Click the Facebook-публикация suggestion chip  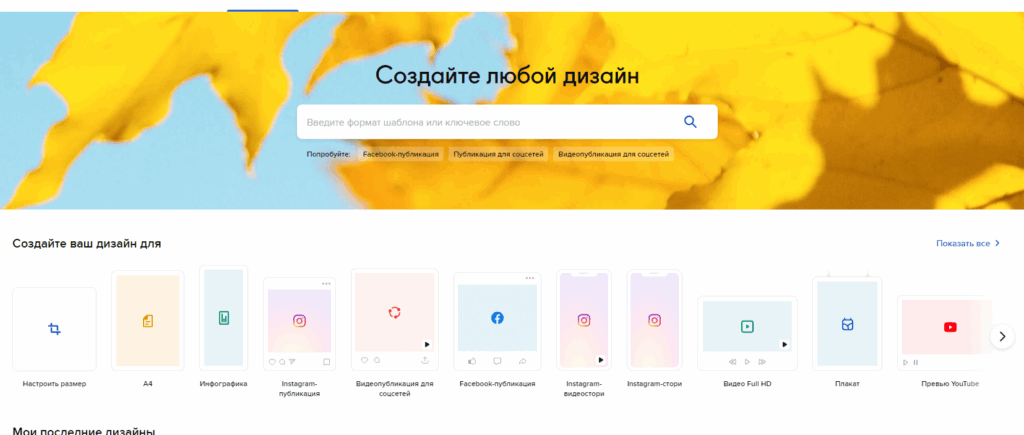(402, 154)
